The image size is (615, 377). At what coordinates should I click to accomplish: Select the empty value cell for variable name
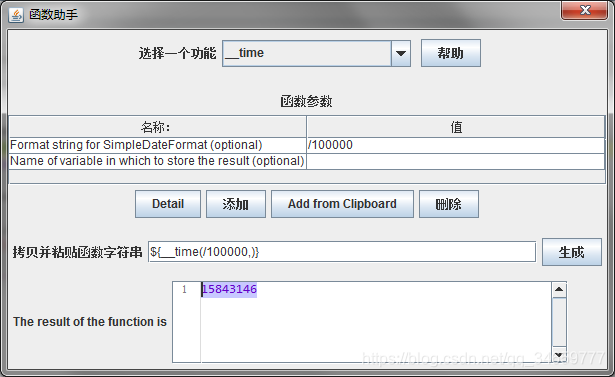pyautogui.click(x=455, y=161)
